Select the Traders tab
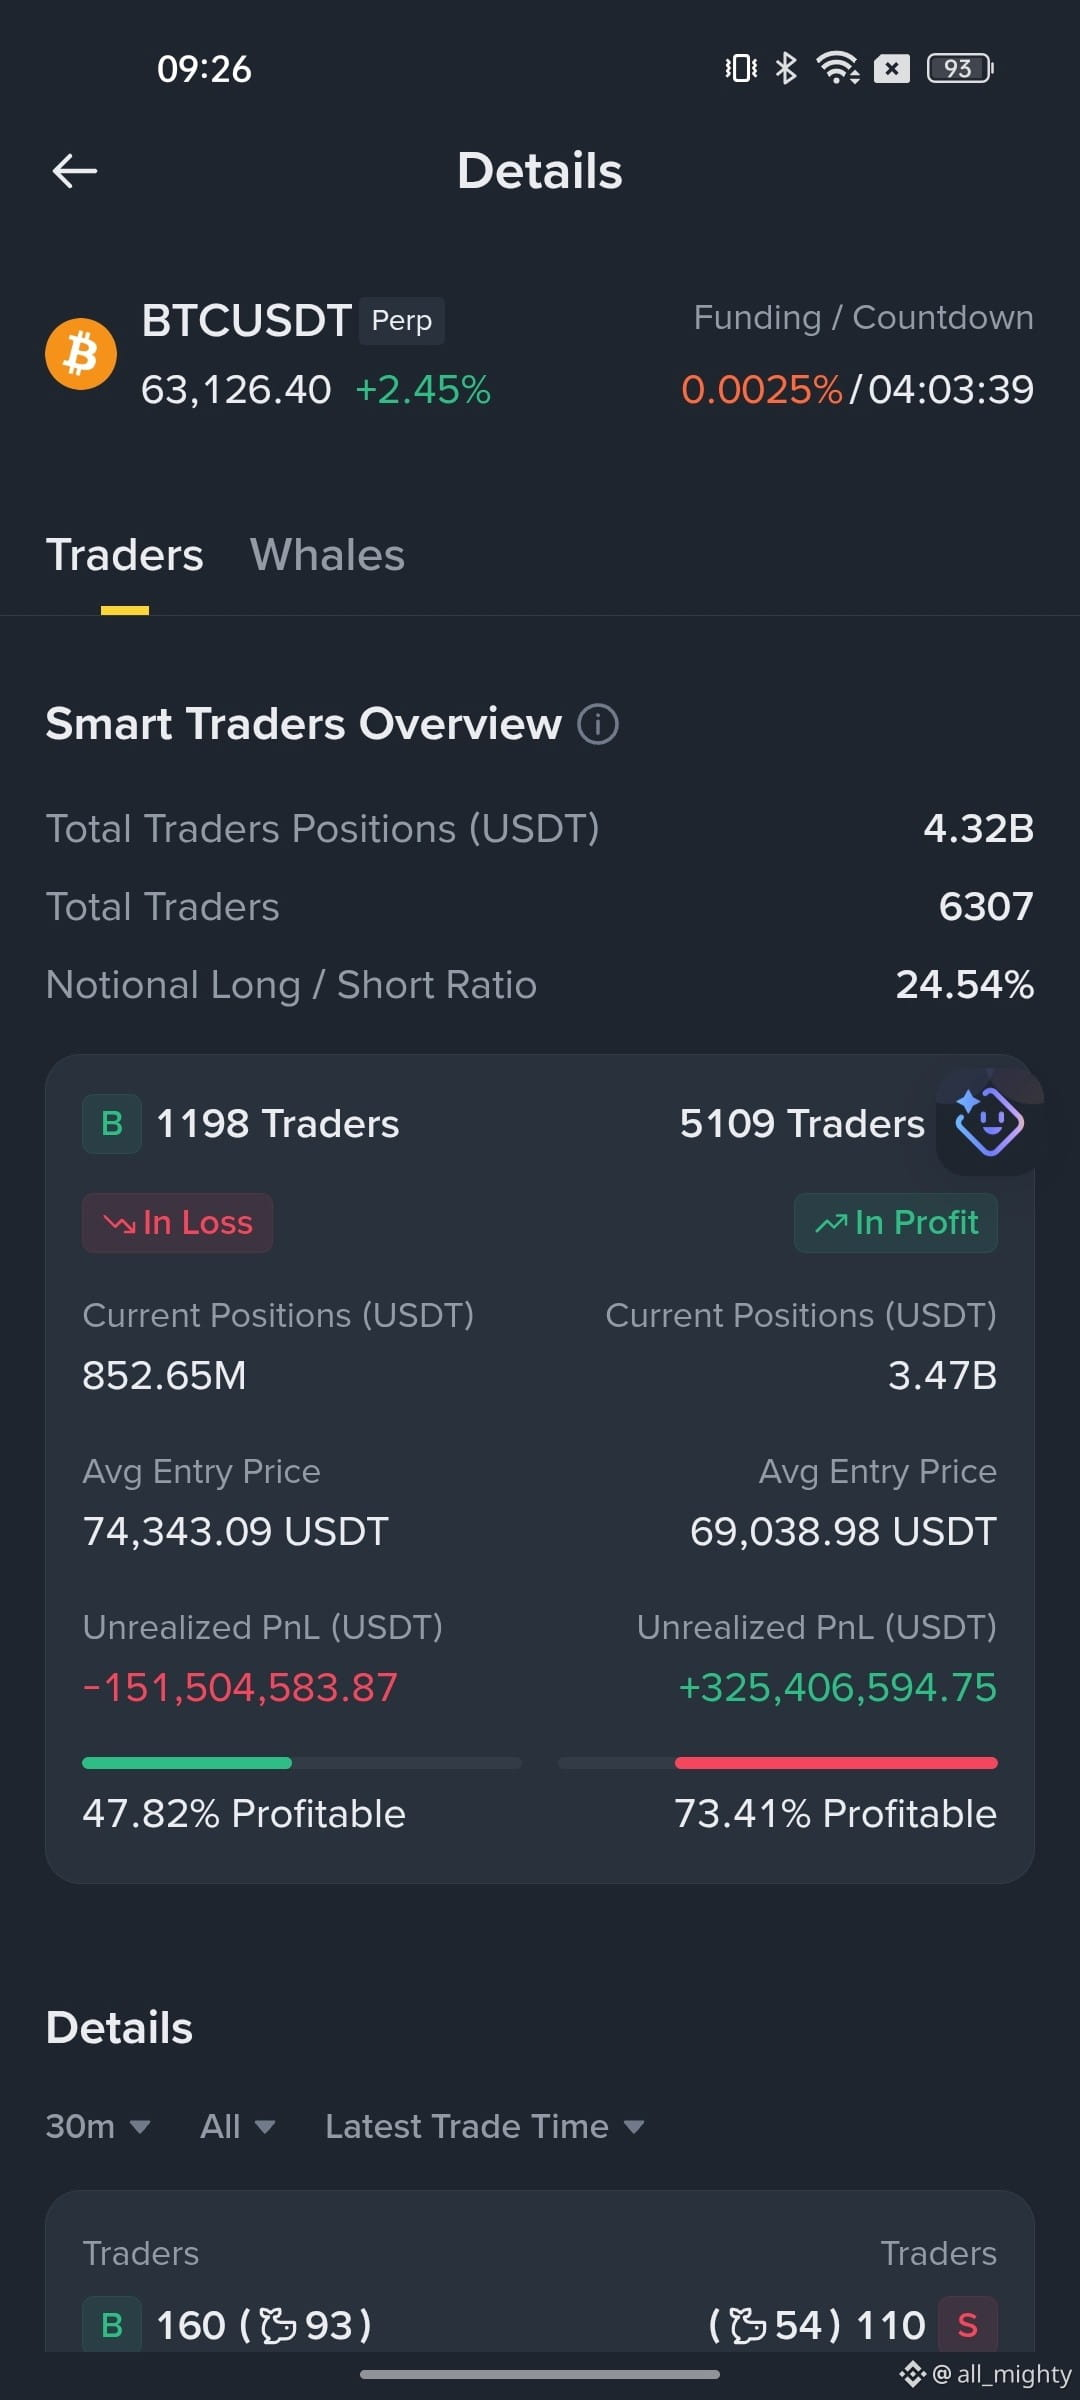Viewport: 1080px width, 2400px height. (125, 555)
